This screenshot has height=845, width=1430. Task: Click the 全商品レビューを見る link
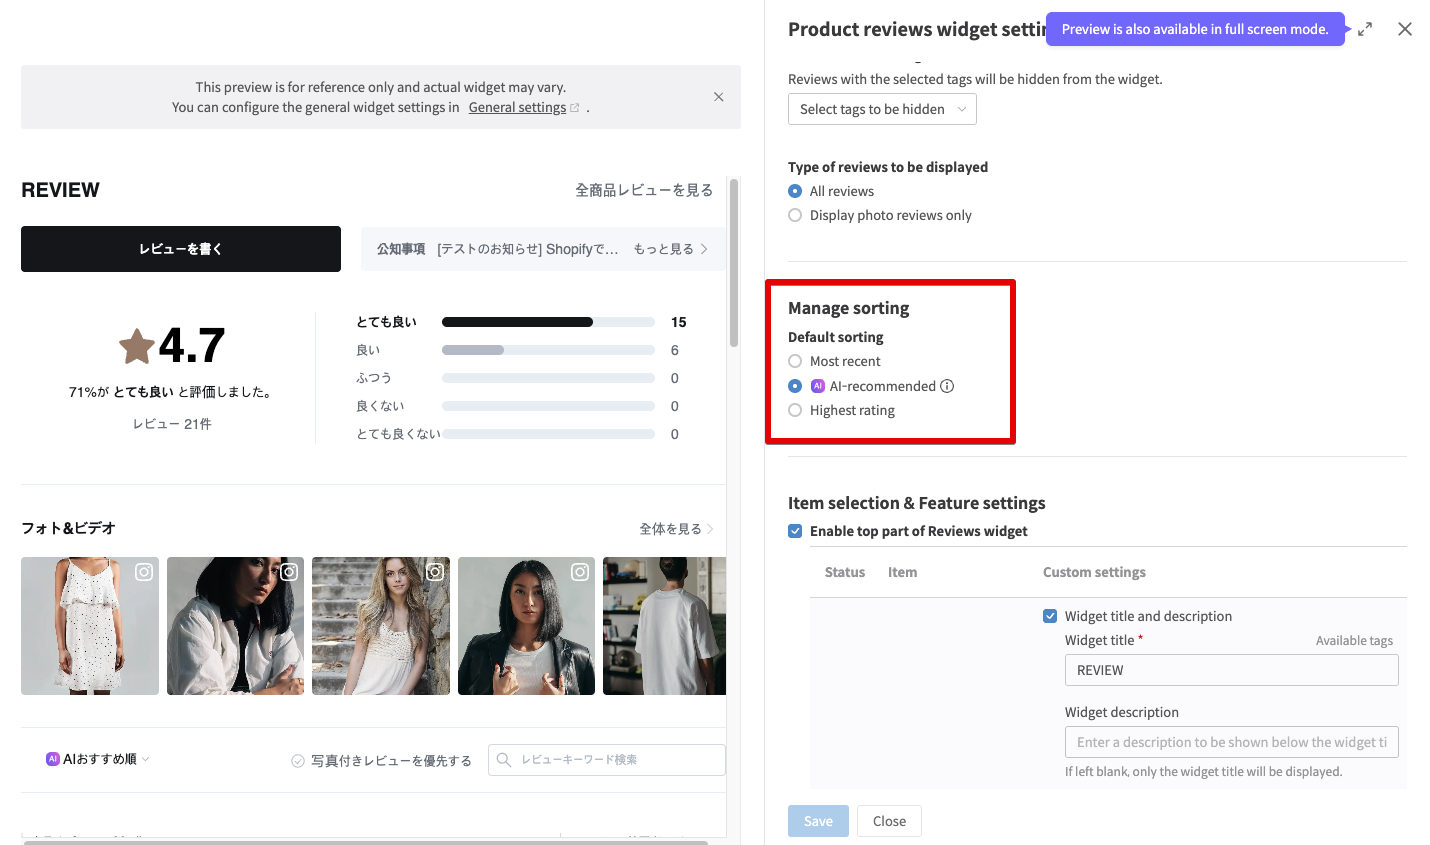pos(643,190)
